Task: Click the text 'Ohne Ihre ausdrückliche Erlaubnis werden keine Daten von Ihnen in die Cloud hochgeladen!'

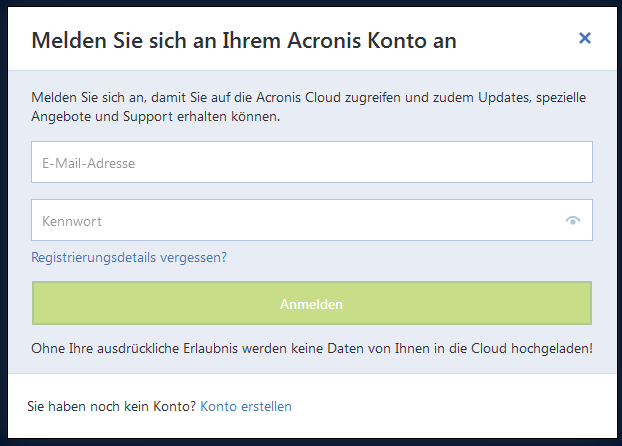Action: coord(312,348)
